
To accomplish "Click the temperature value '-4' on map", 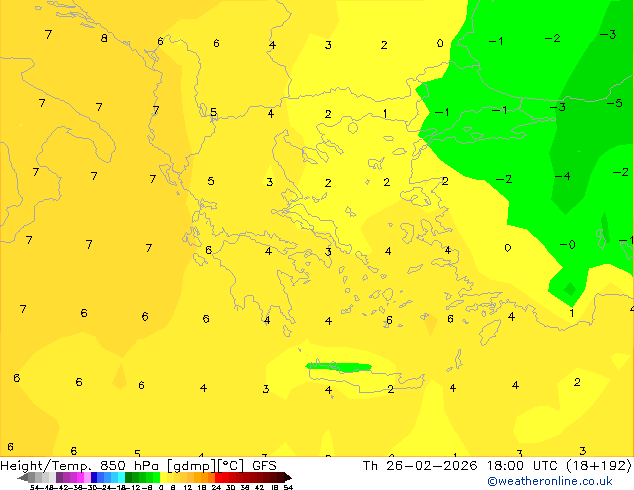I will point(562,176).
